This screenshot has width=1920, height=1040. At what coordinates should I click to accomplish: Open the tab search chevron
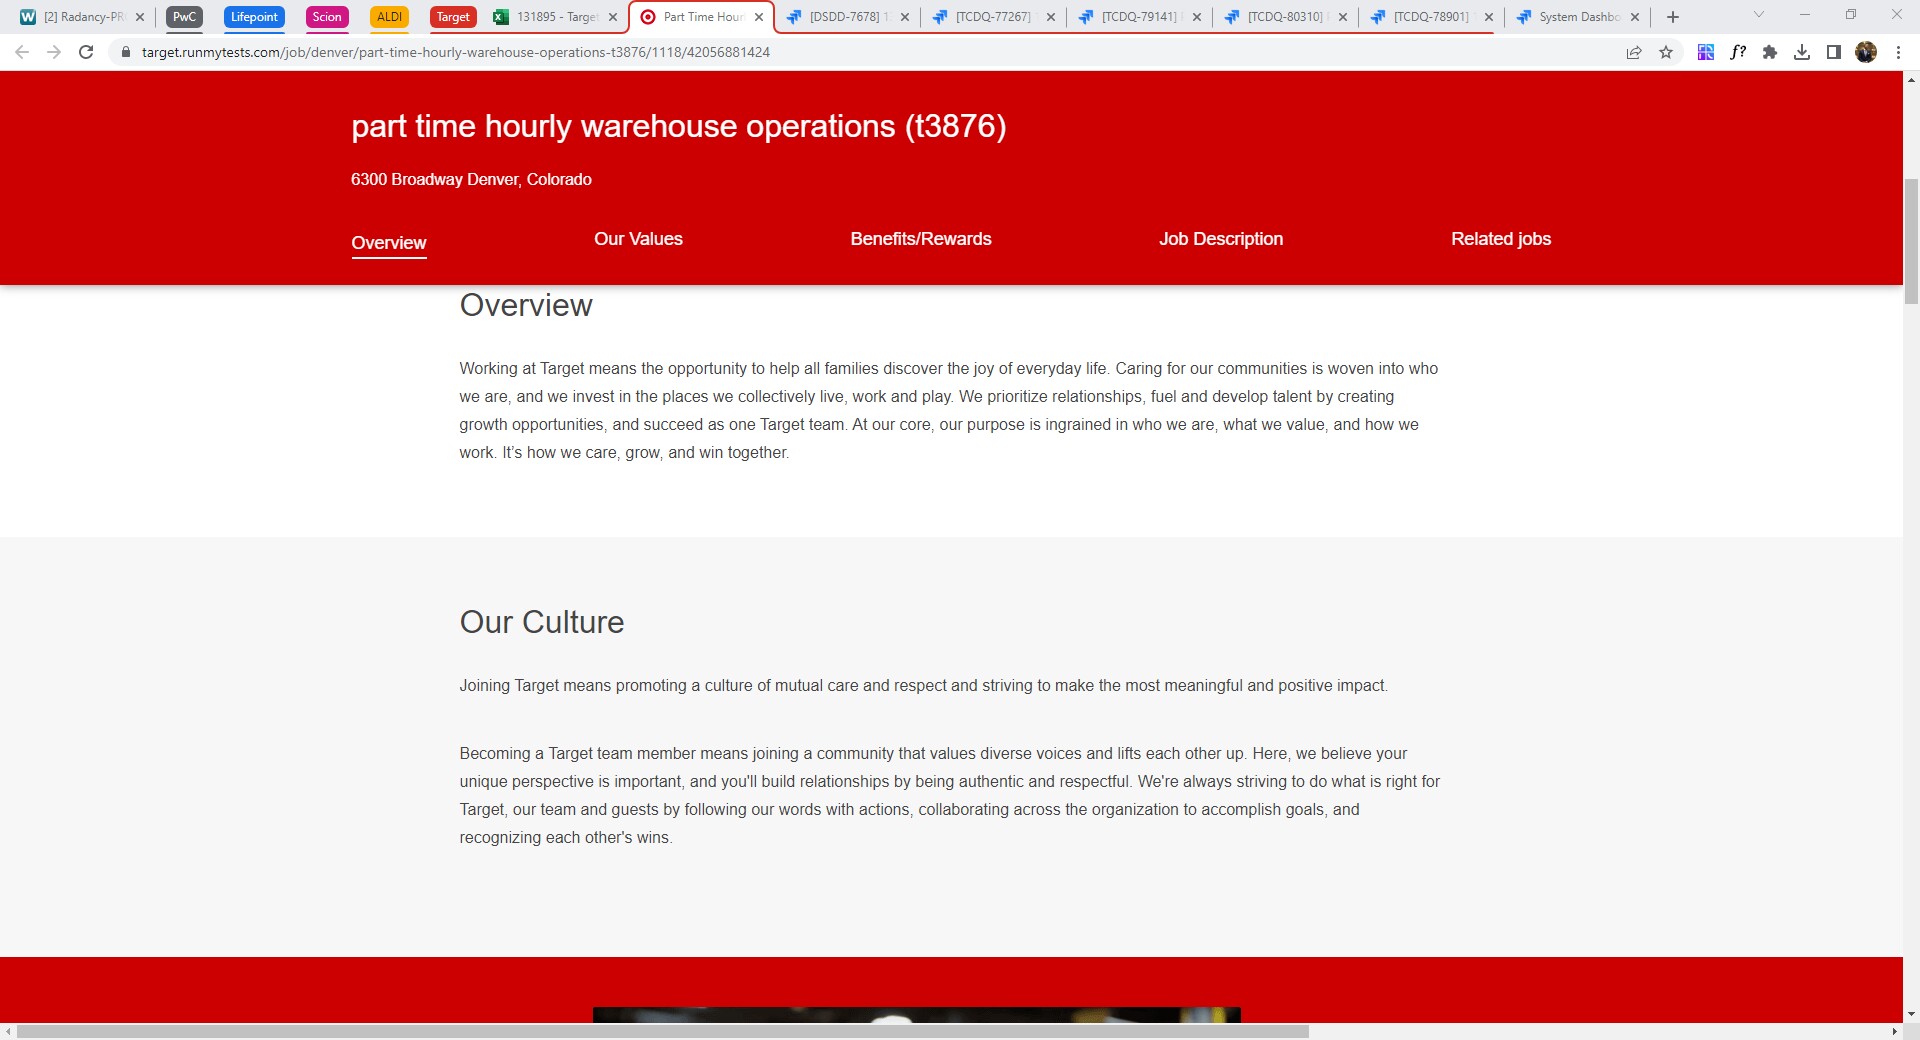(1759, 15)
